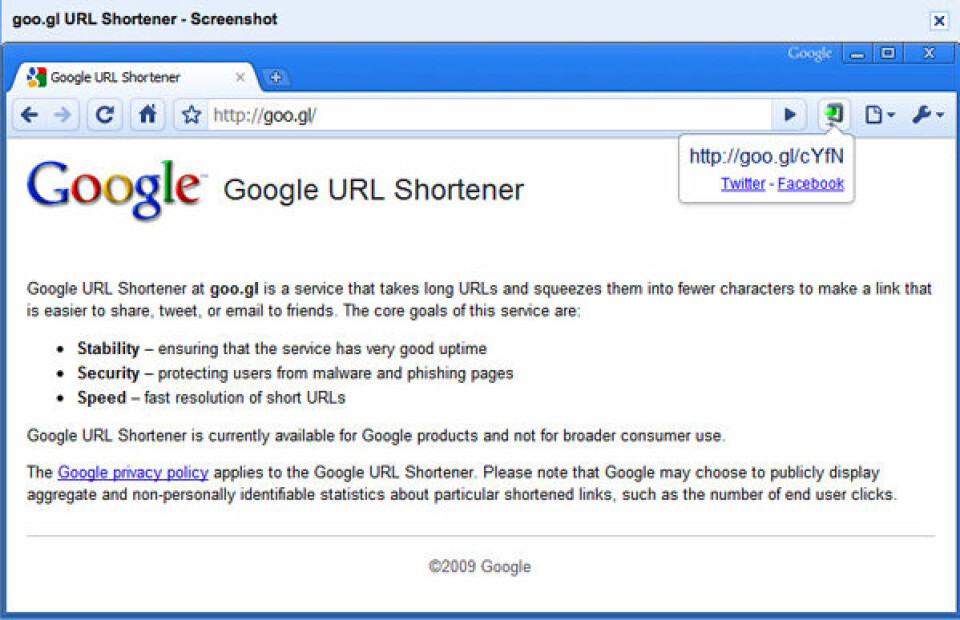Open the page menu dropdown
The width and height of the screenshot is (960, 620).
coord(879,114)
